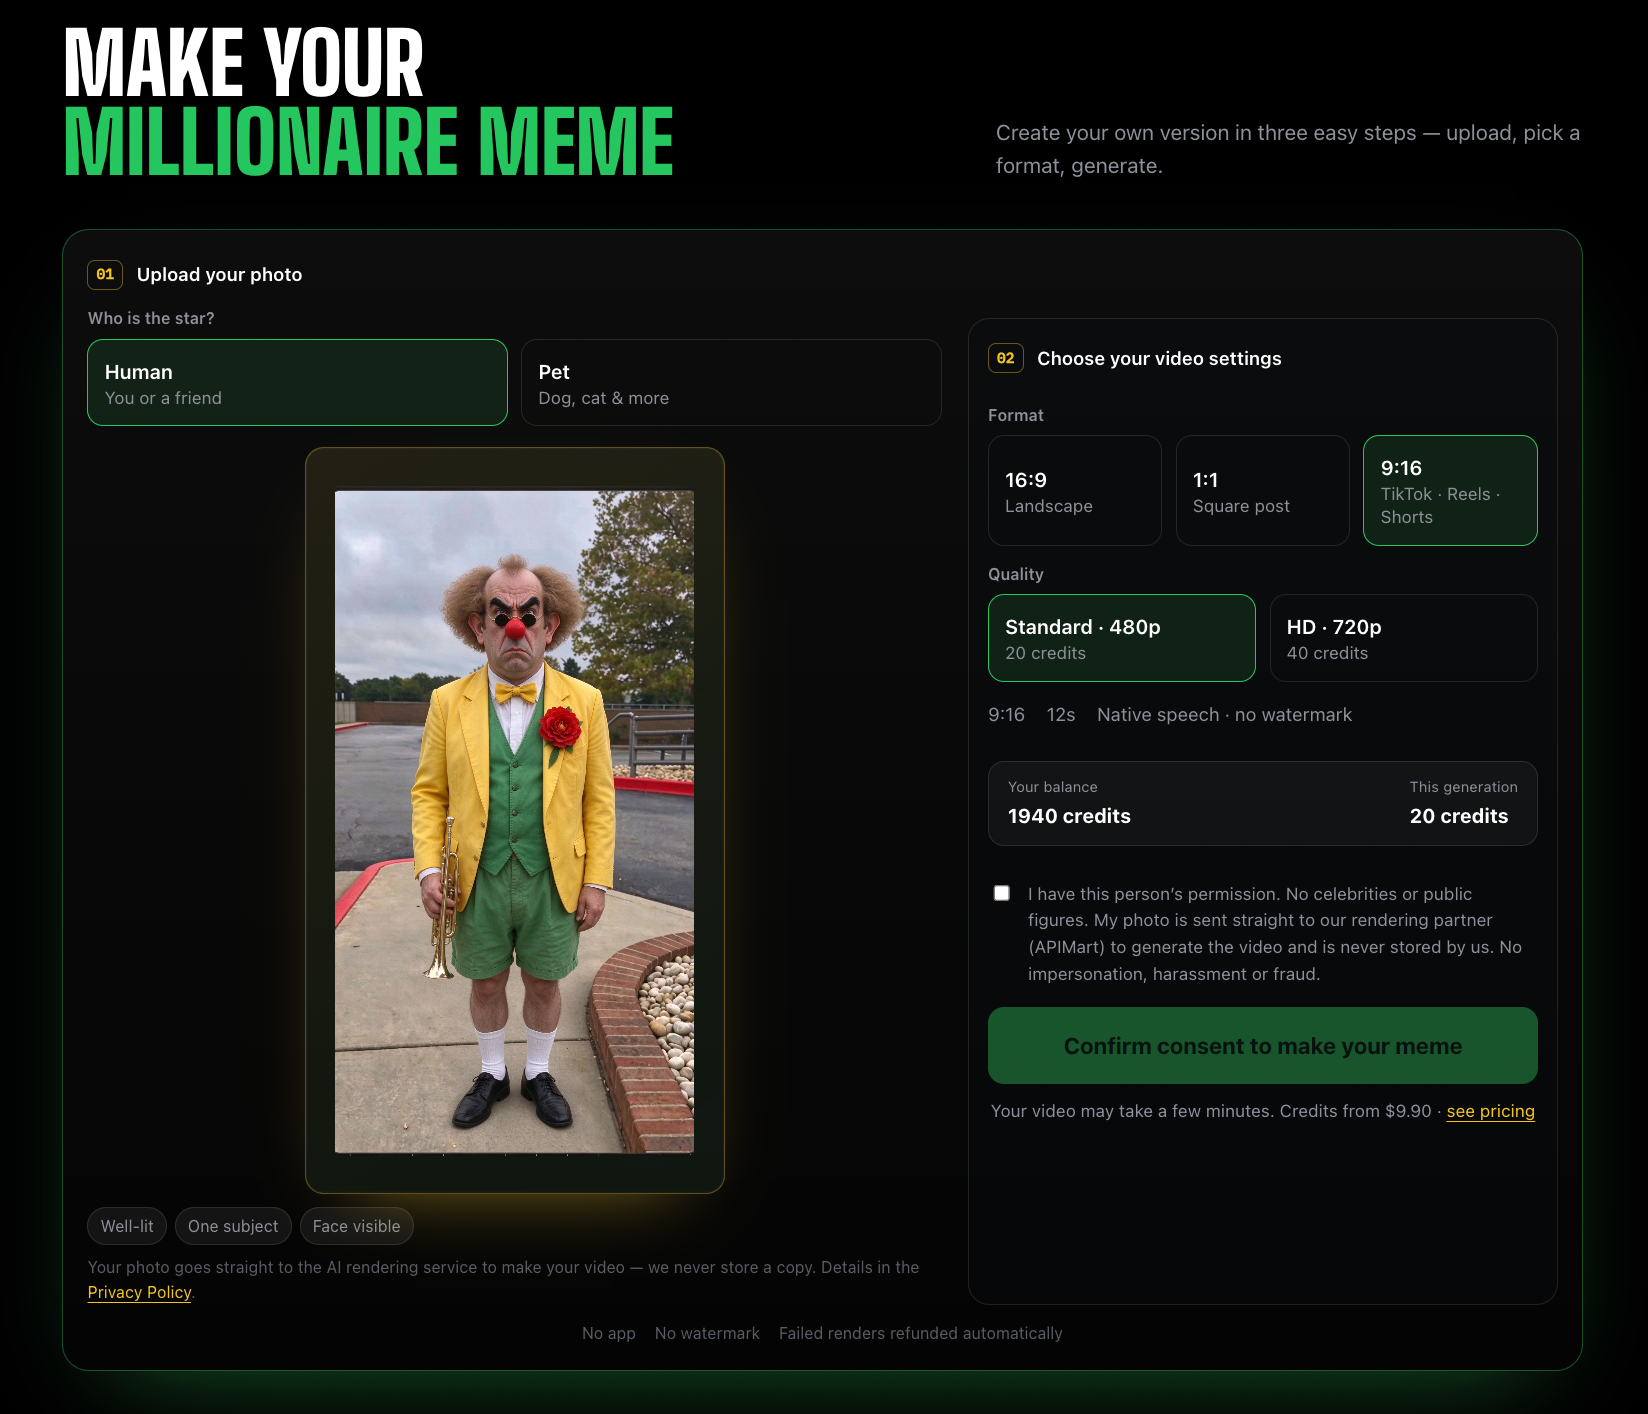
Task: Tick the permission consent checkbox
Action: (1002, 893)
